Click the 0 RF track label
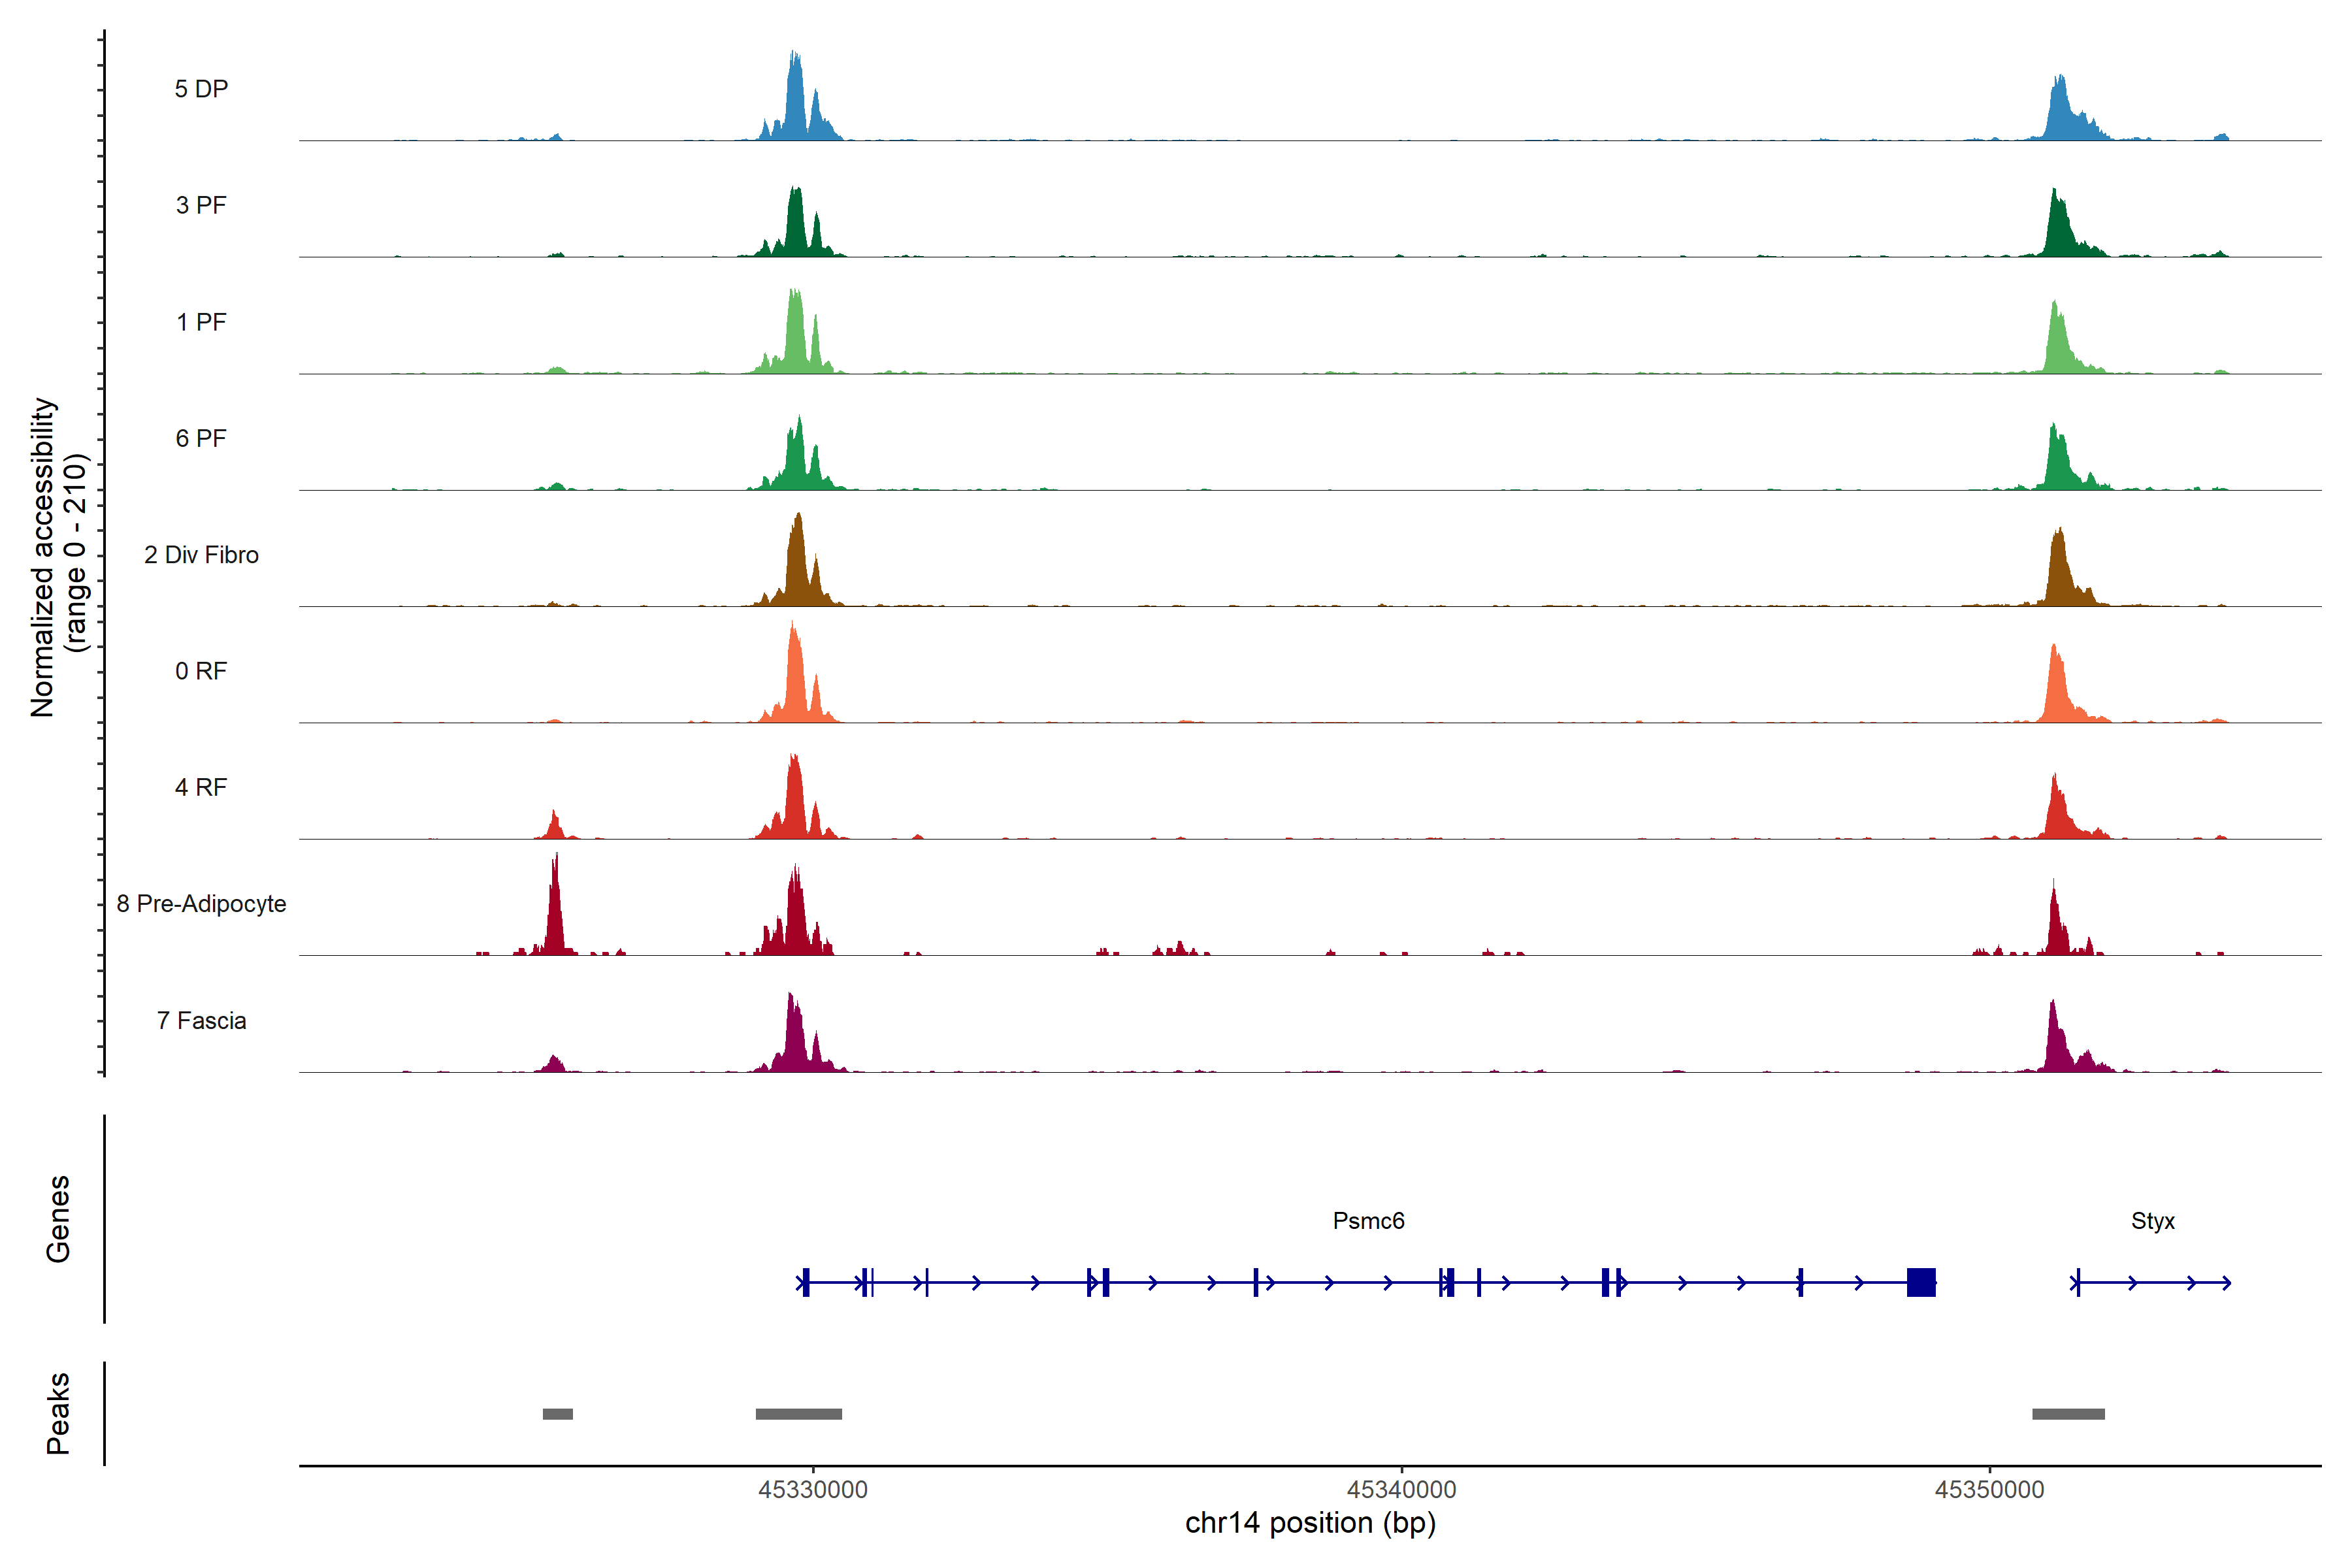The image size is (2352, 1568). [201, 671]
